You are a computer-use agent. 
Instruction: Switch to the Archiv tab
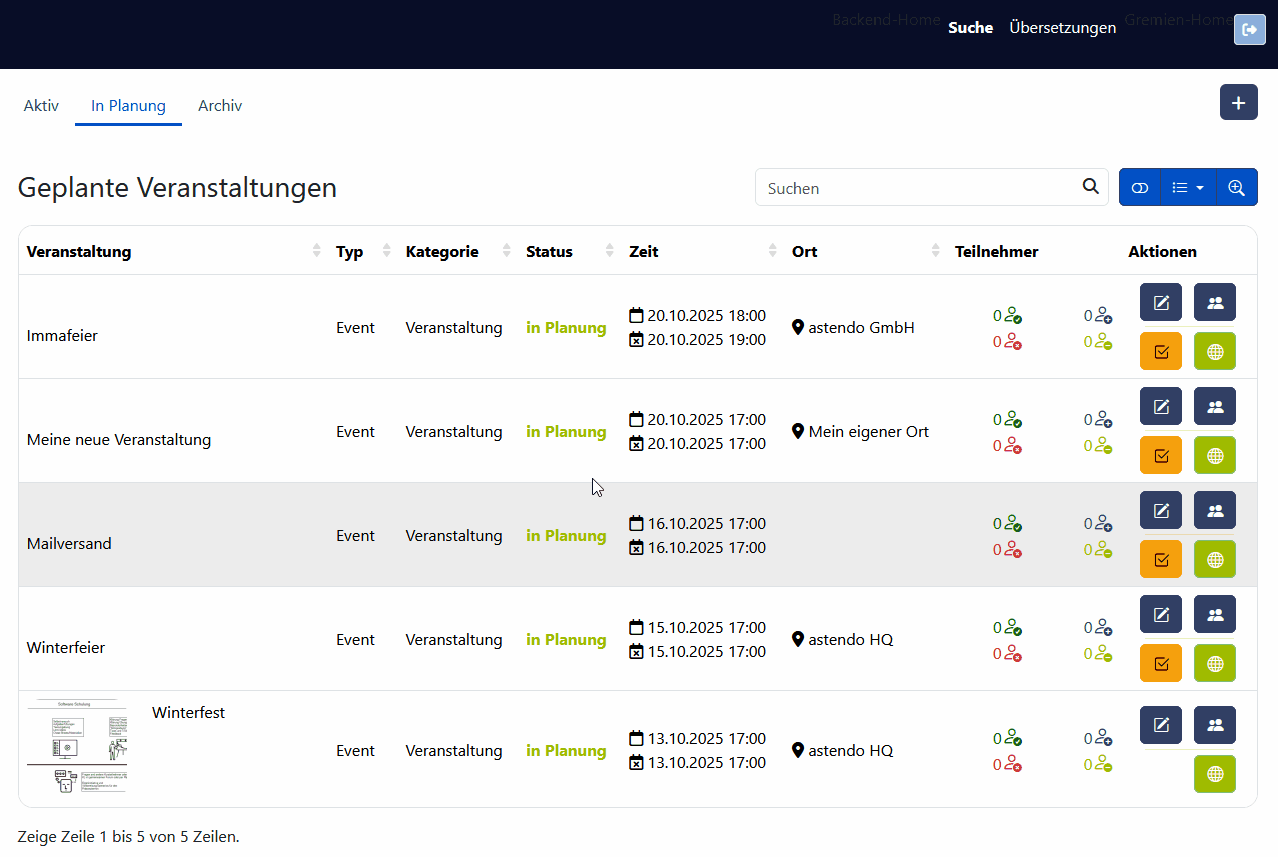[220, 106]
